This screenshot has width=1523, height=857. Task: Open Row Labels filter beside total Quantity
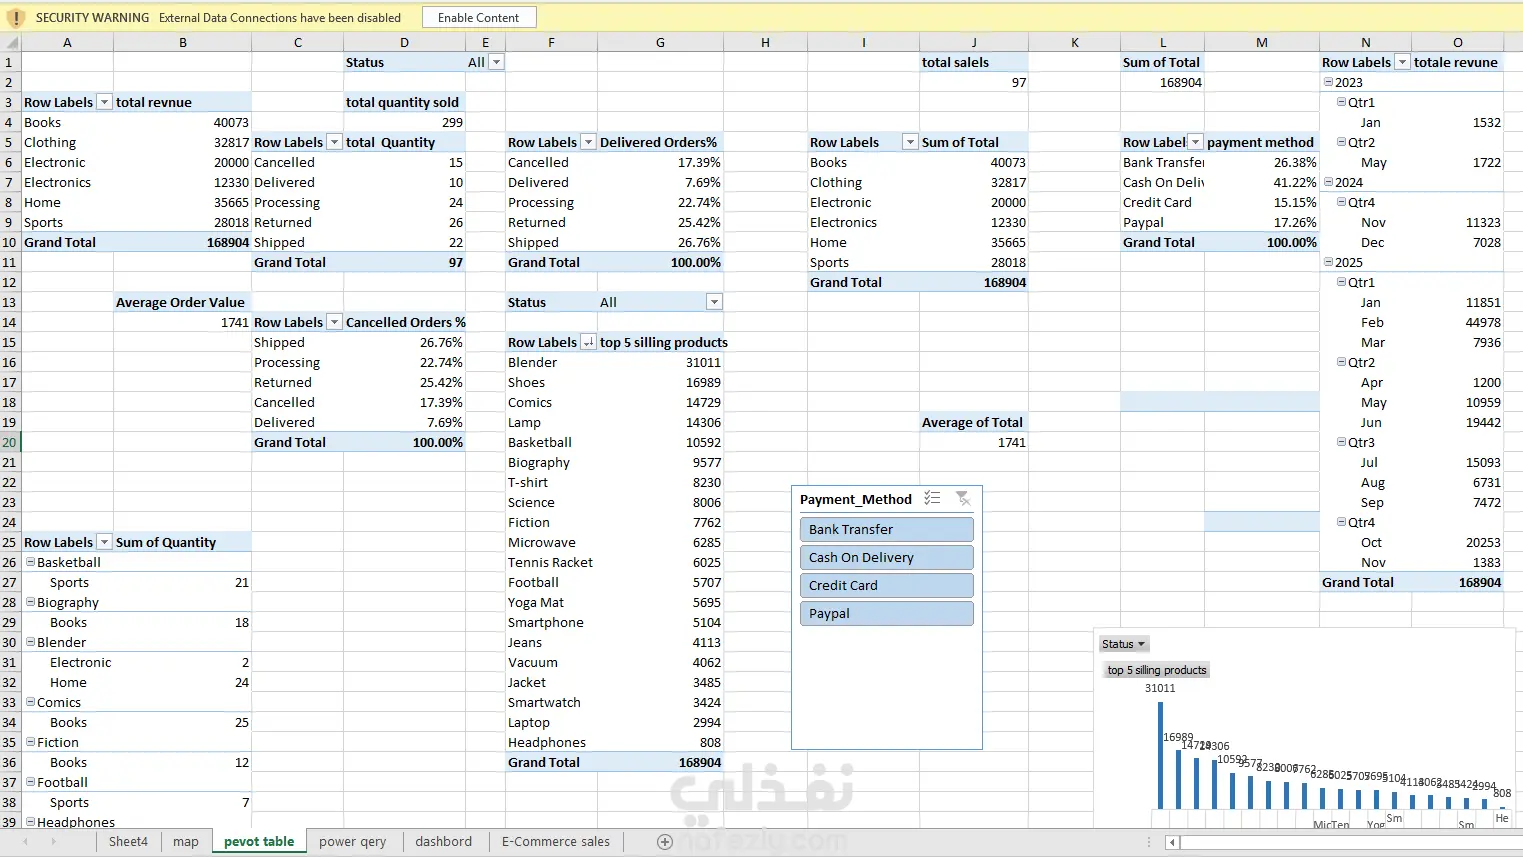point(334,142)
